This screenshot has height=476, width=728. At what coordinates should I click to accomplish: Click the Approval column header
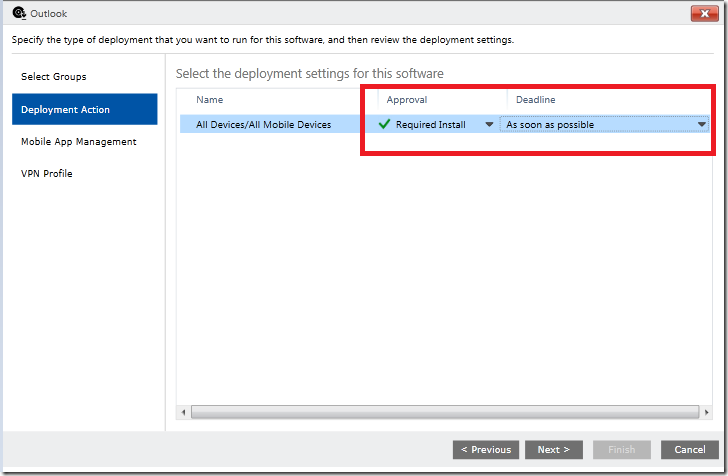(x=407, y=100)
